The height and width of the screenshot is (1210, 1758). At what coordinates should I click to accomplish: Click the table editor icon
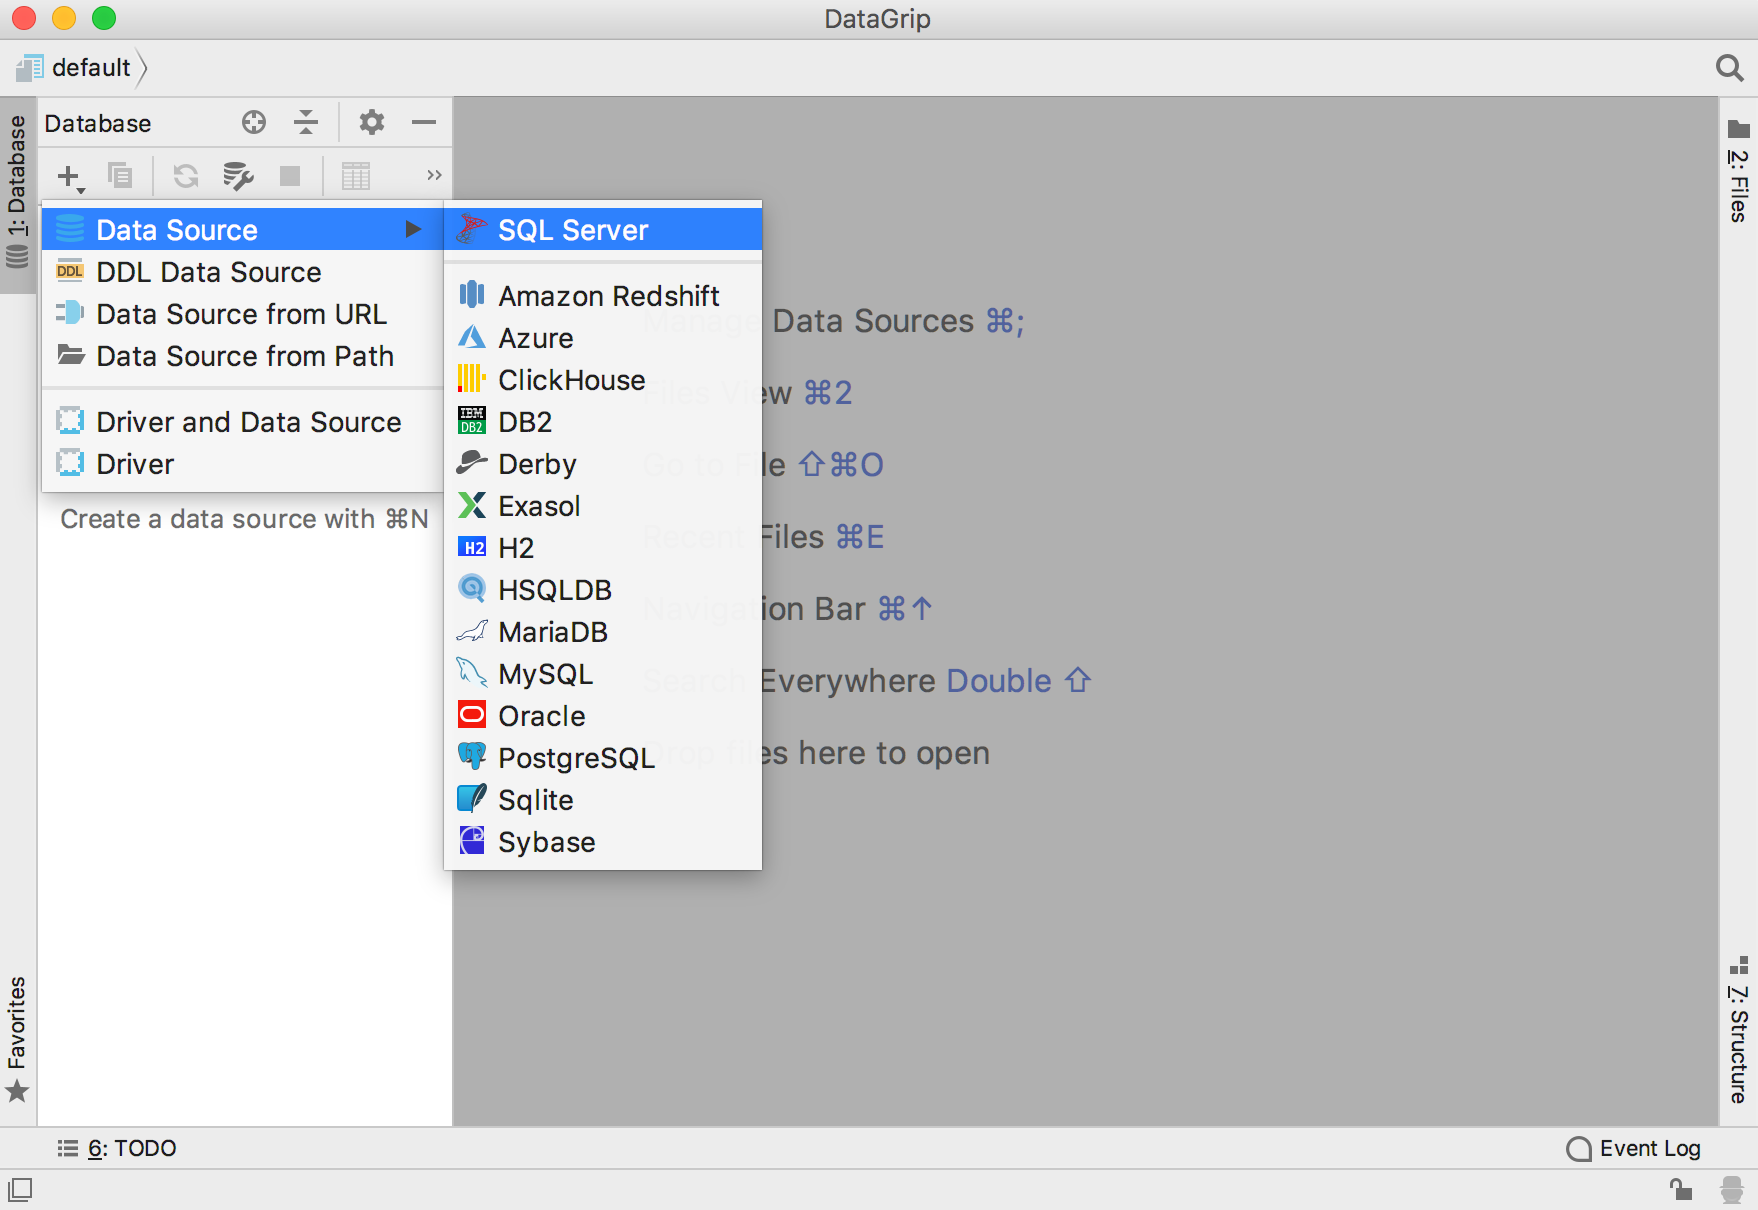[x=356, y=176]
